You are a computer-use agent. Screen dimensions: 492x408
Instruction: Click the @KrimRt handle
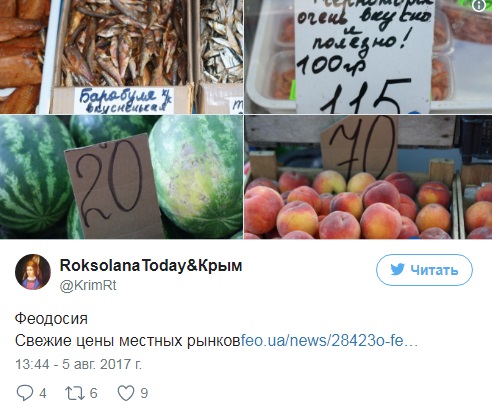click(88, 286)
